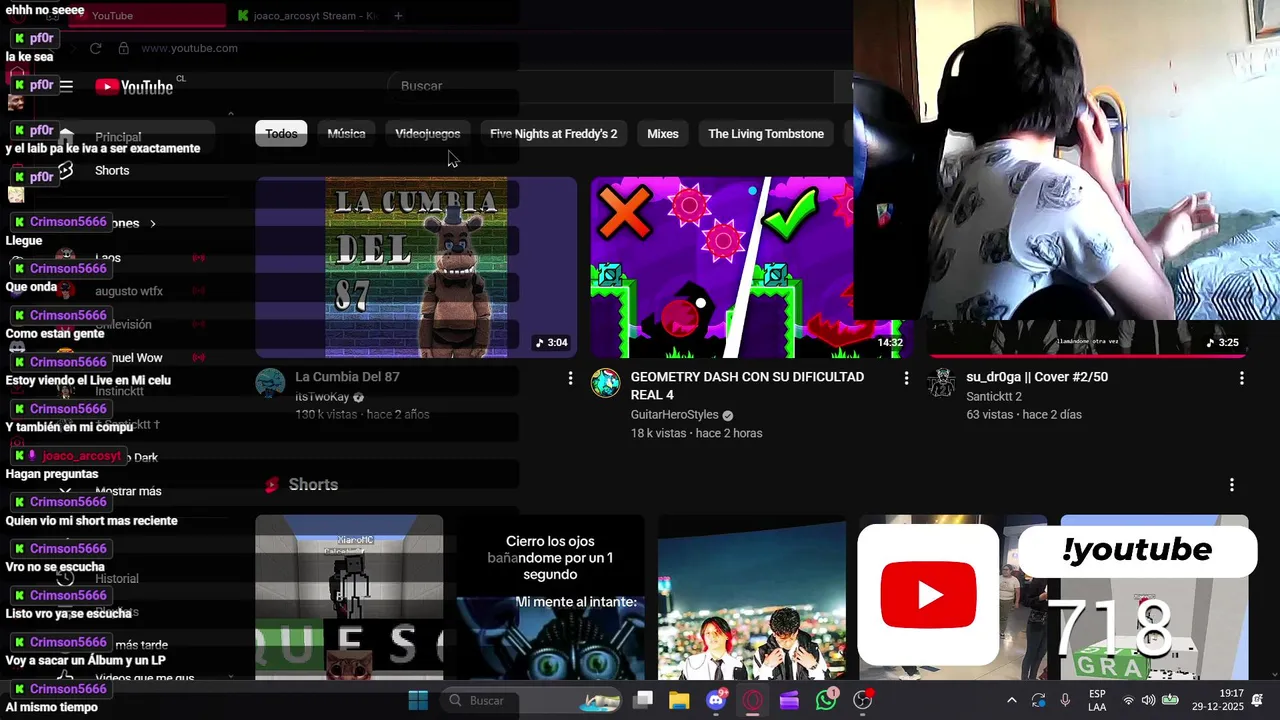The image size is (1280, 720).
Task: Open File Explorer from the taskbar
Action: point(679,700)
